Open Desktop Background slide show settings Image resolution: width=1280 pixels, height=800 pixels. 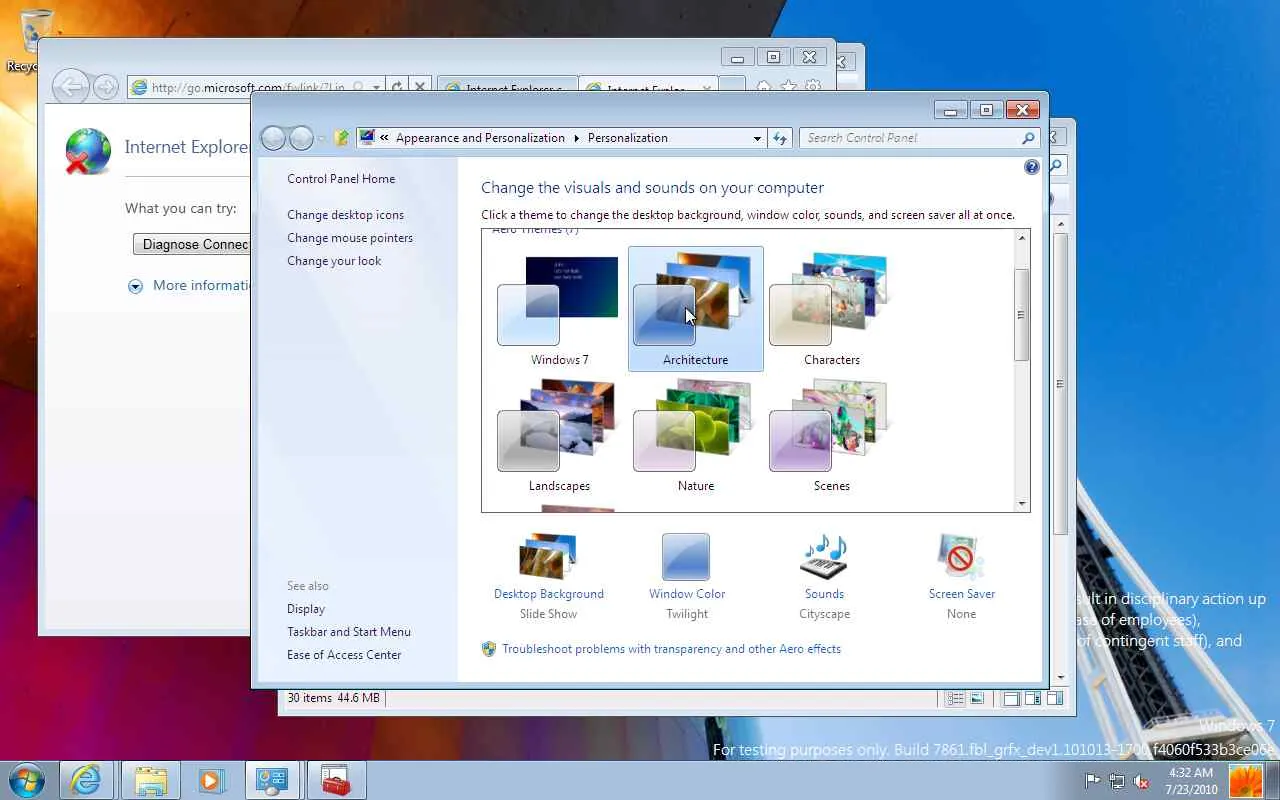point(549,576)
